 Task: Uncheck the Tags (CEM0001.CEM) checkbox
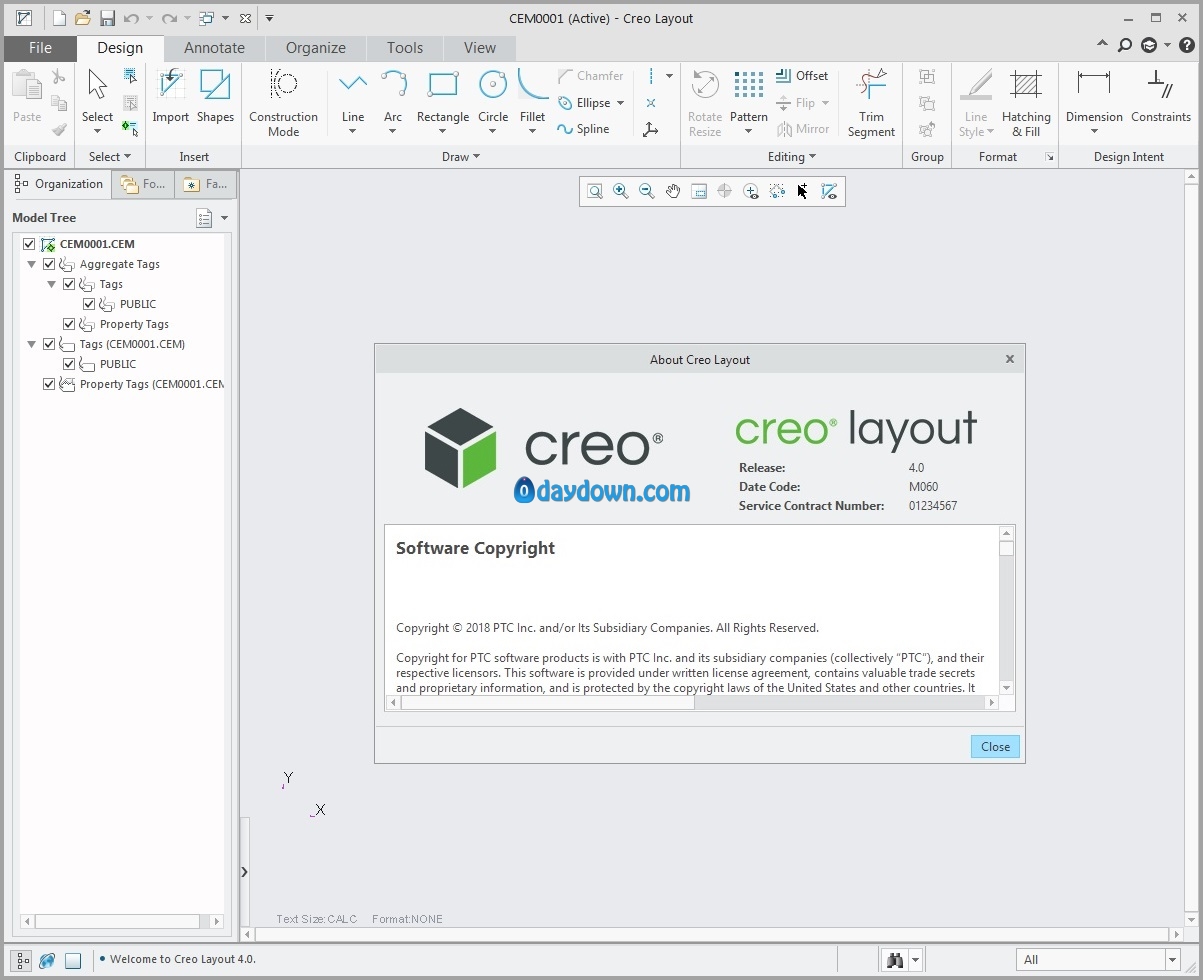[49, 344]
